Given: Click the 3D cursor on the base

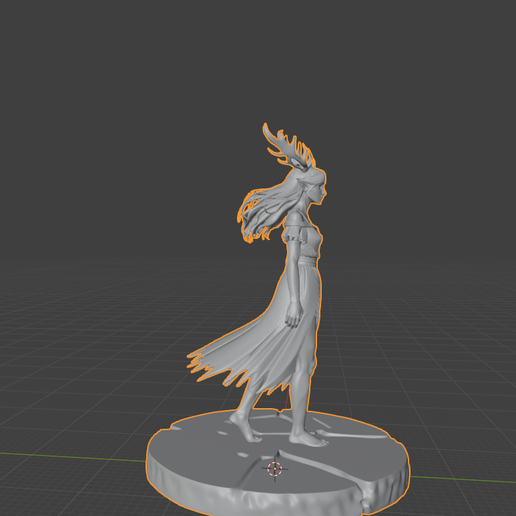Looking at the screenshot, I should coord(275,469).
